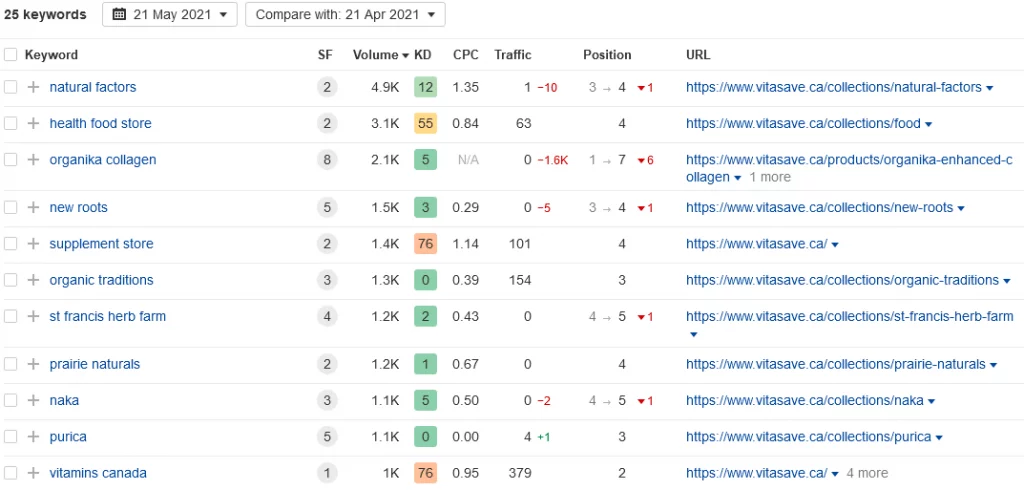Expand arrow below st-francis-herb-farm URL
This screenshot has height=490, width=1024.
point(694,335)
